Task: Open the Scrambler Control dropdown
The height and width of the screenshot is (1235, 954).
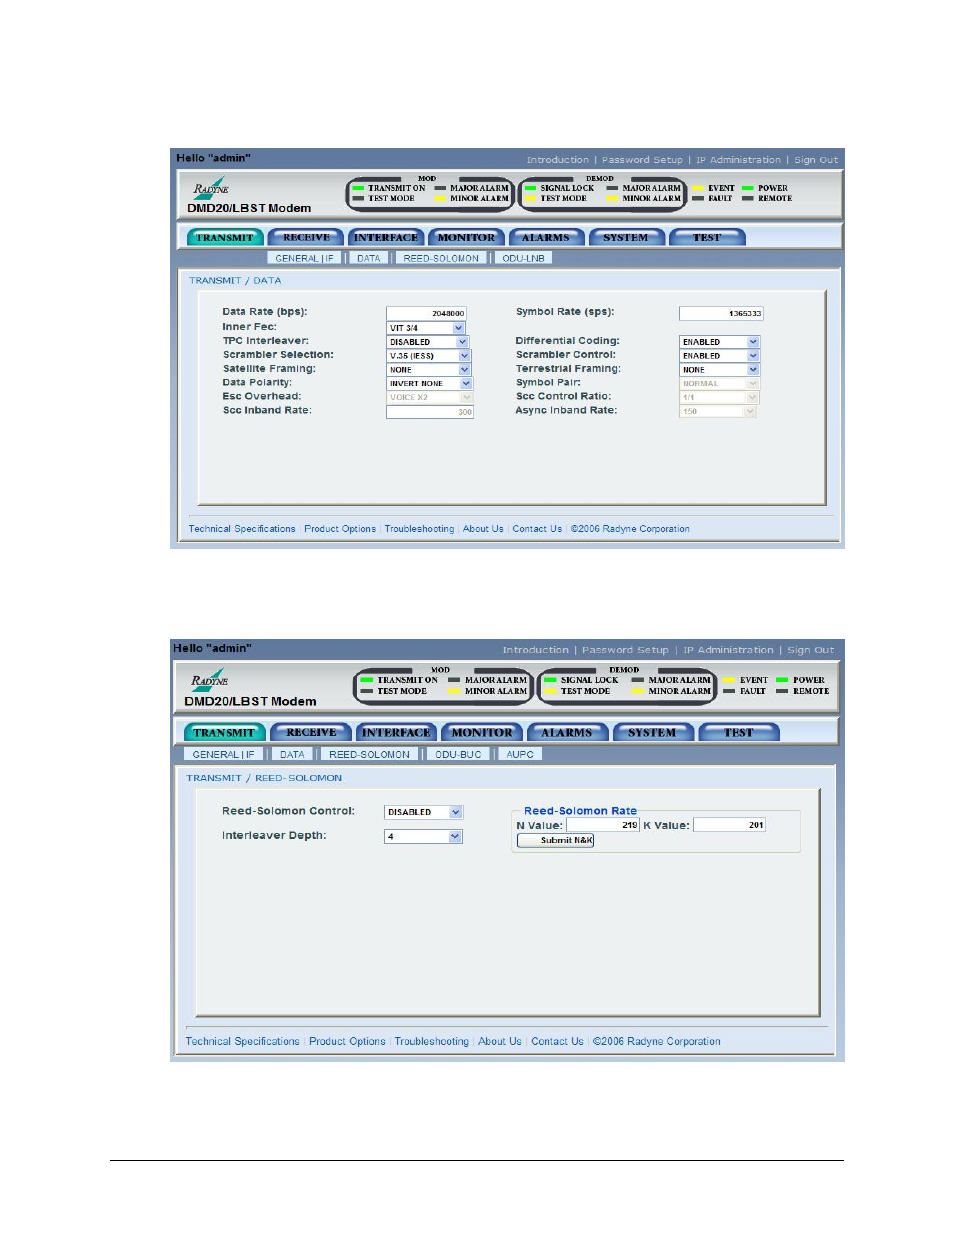Action: click(719, 356)
